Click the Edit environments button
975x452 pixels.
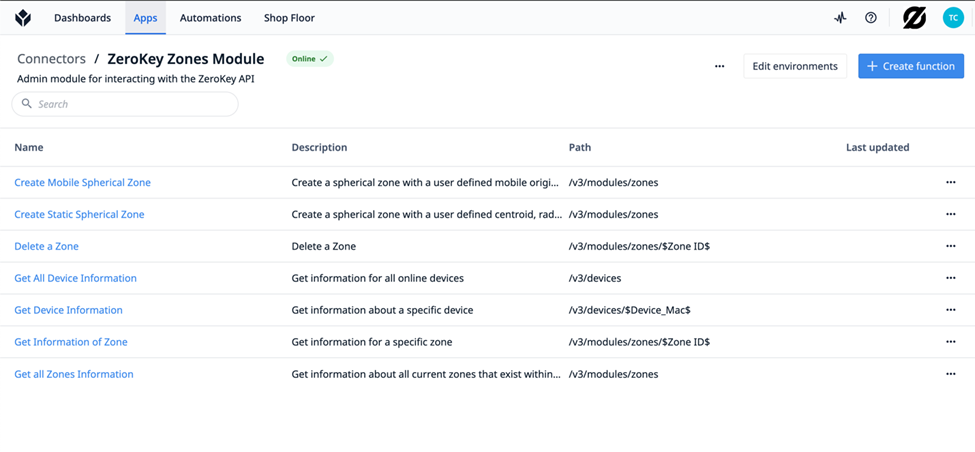[795, 66]
